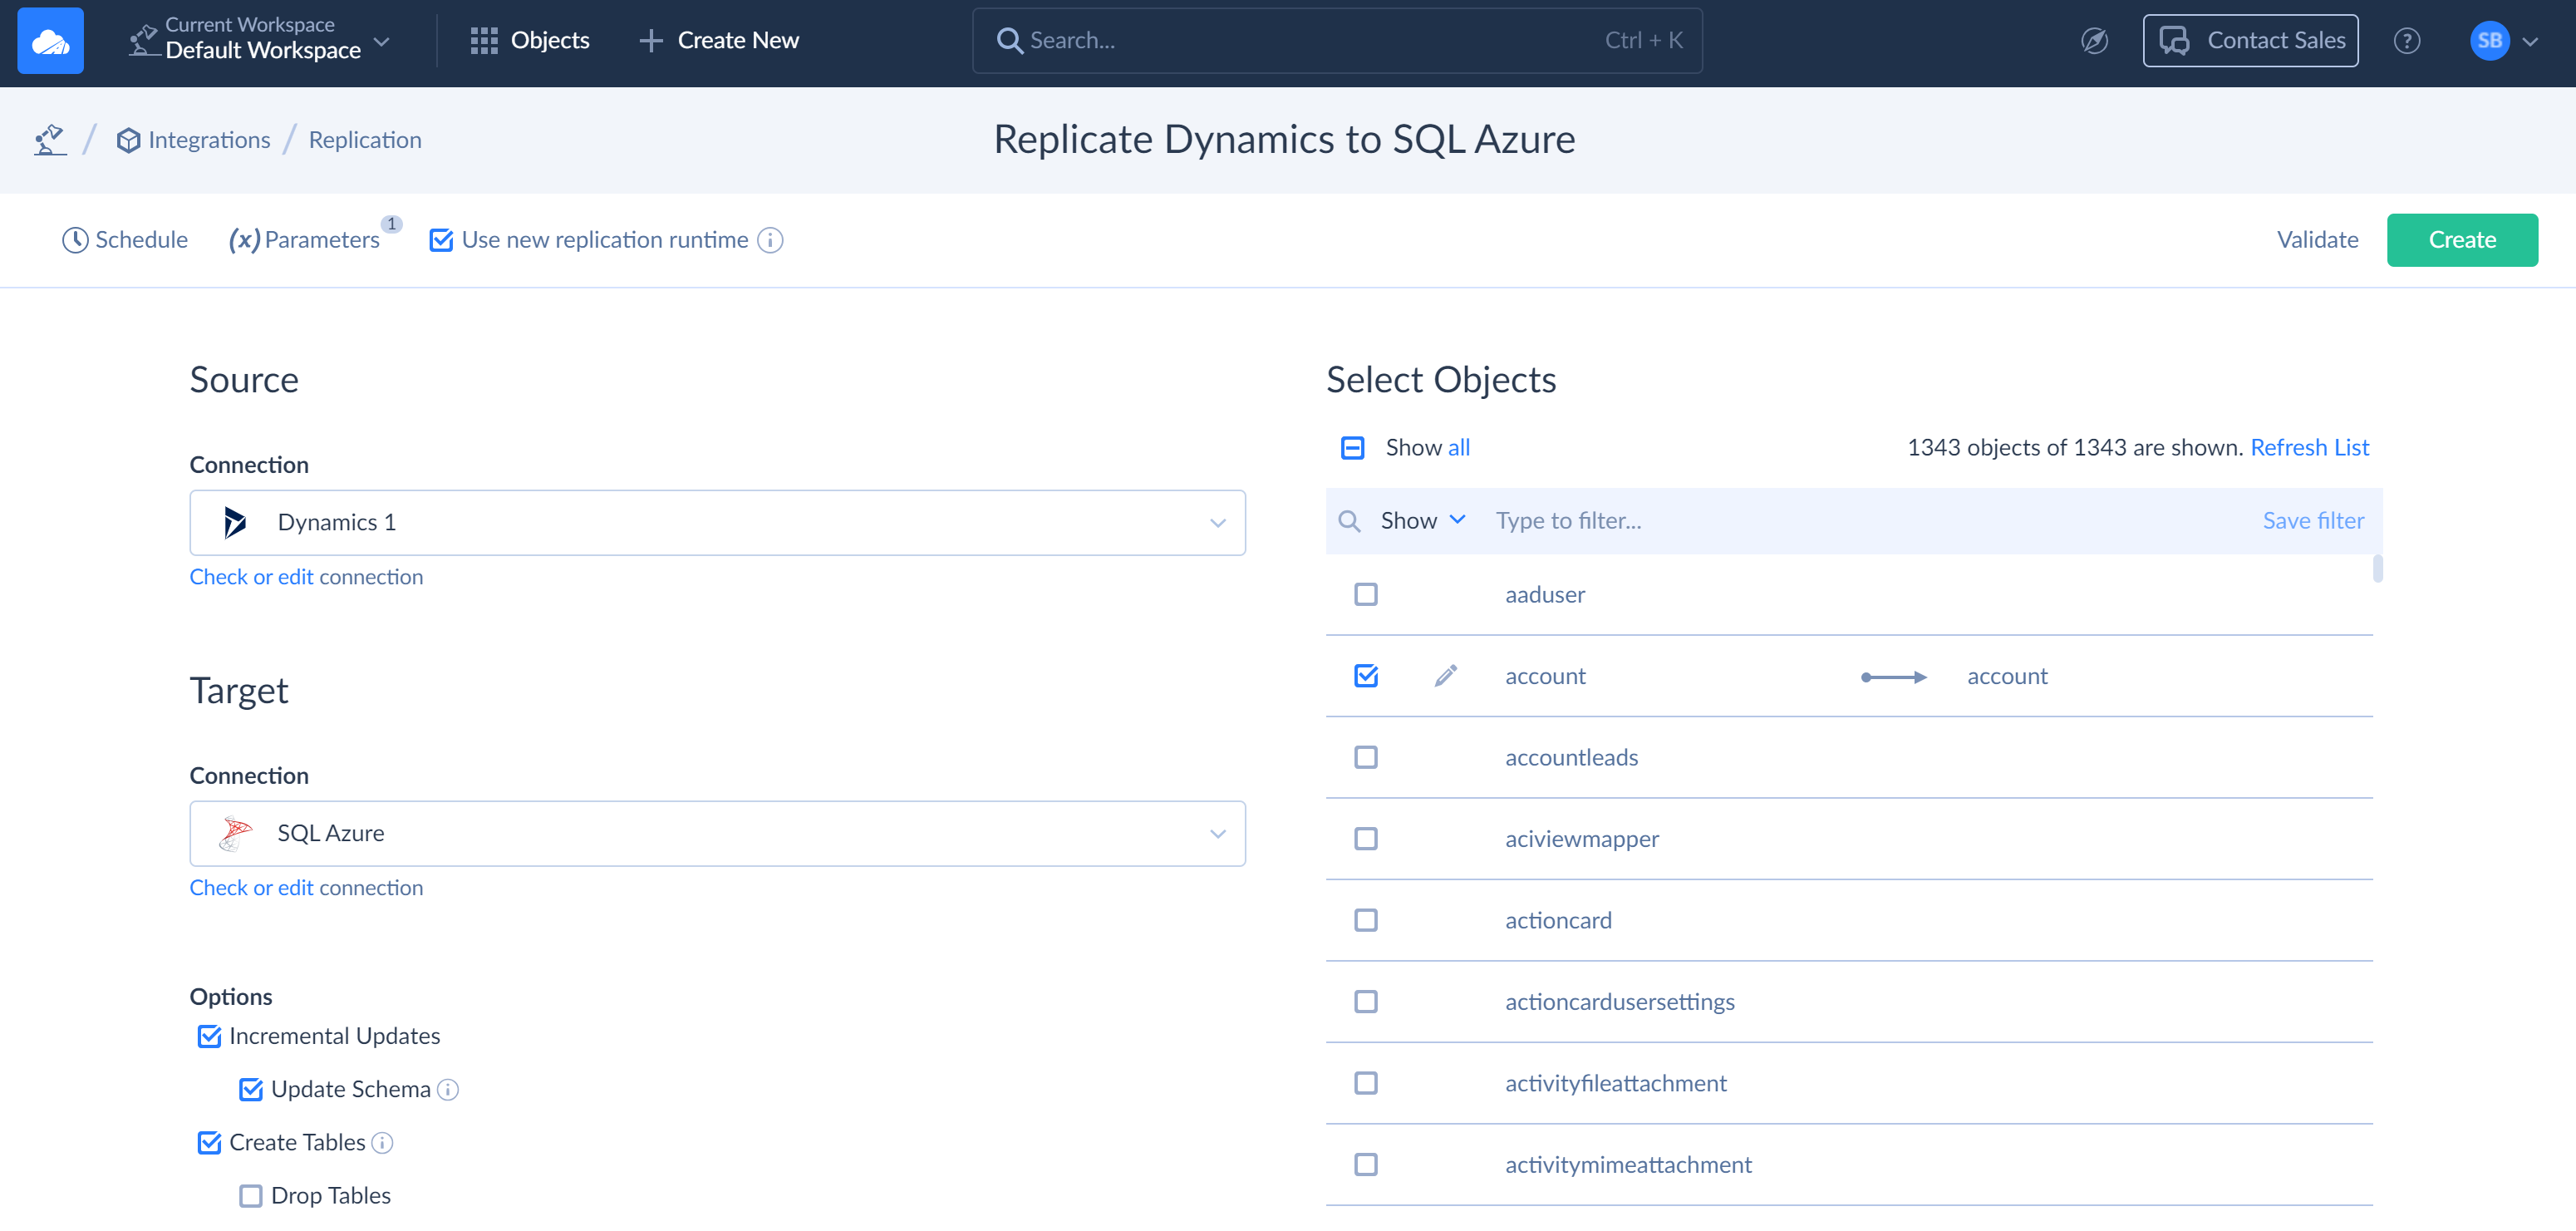
Task: Click the mapping arrow in account row
Action: coord(1893,677)
